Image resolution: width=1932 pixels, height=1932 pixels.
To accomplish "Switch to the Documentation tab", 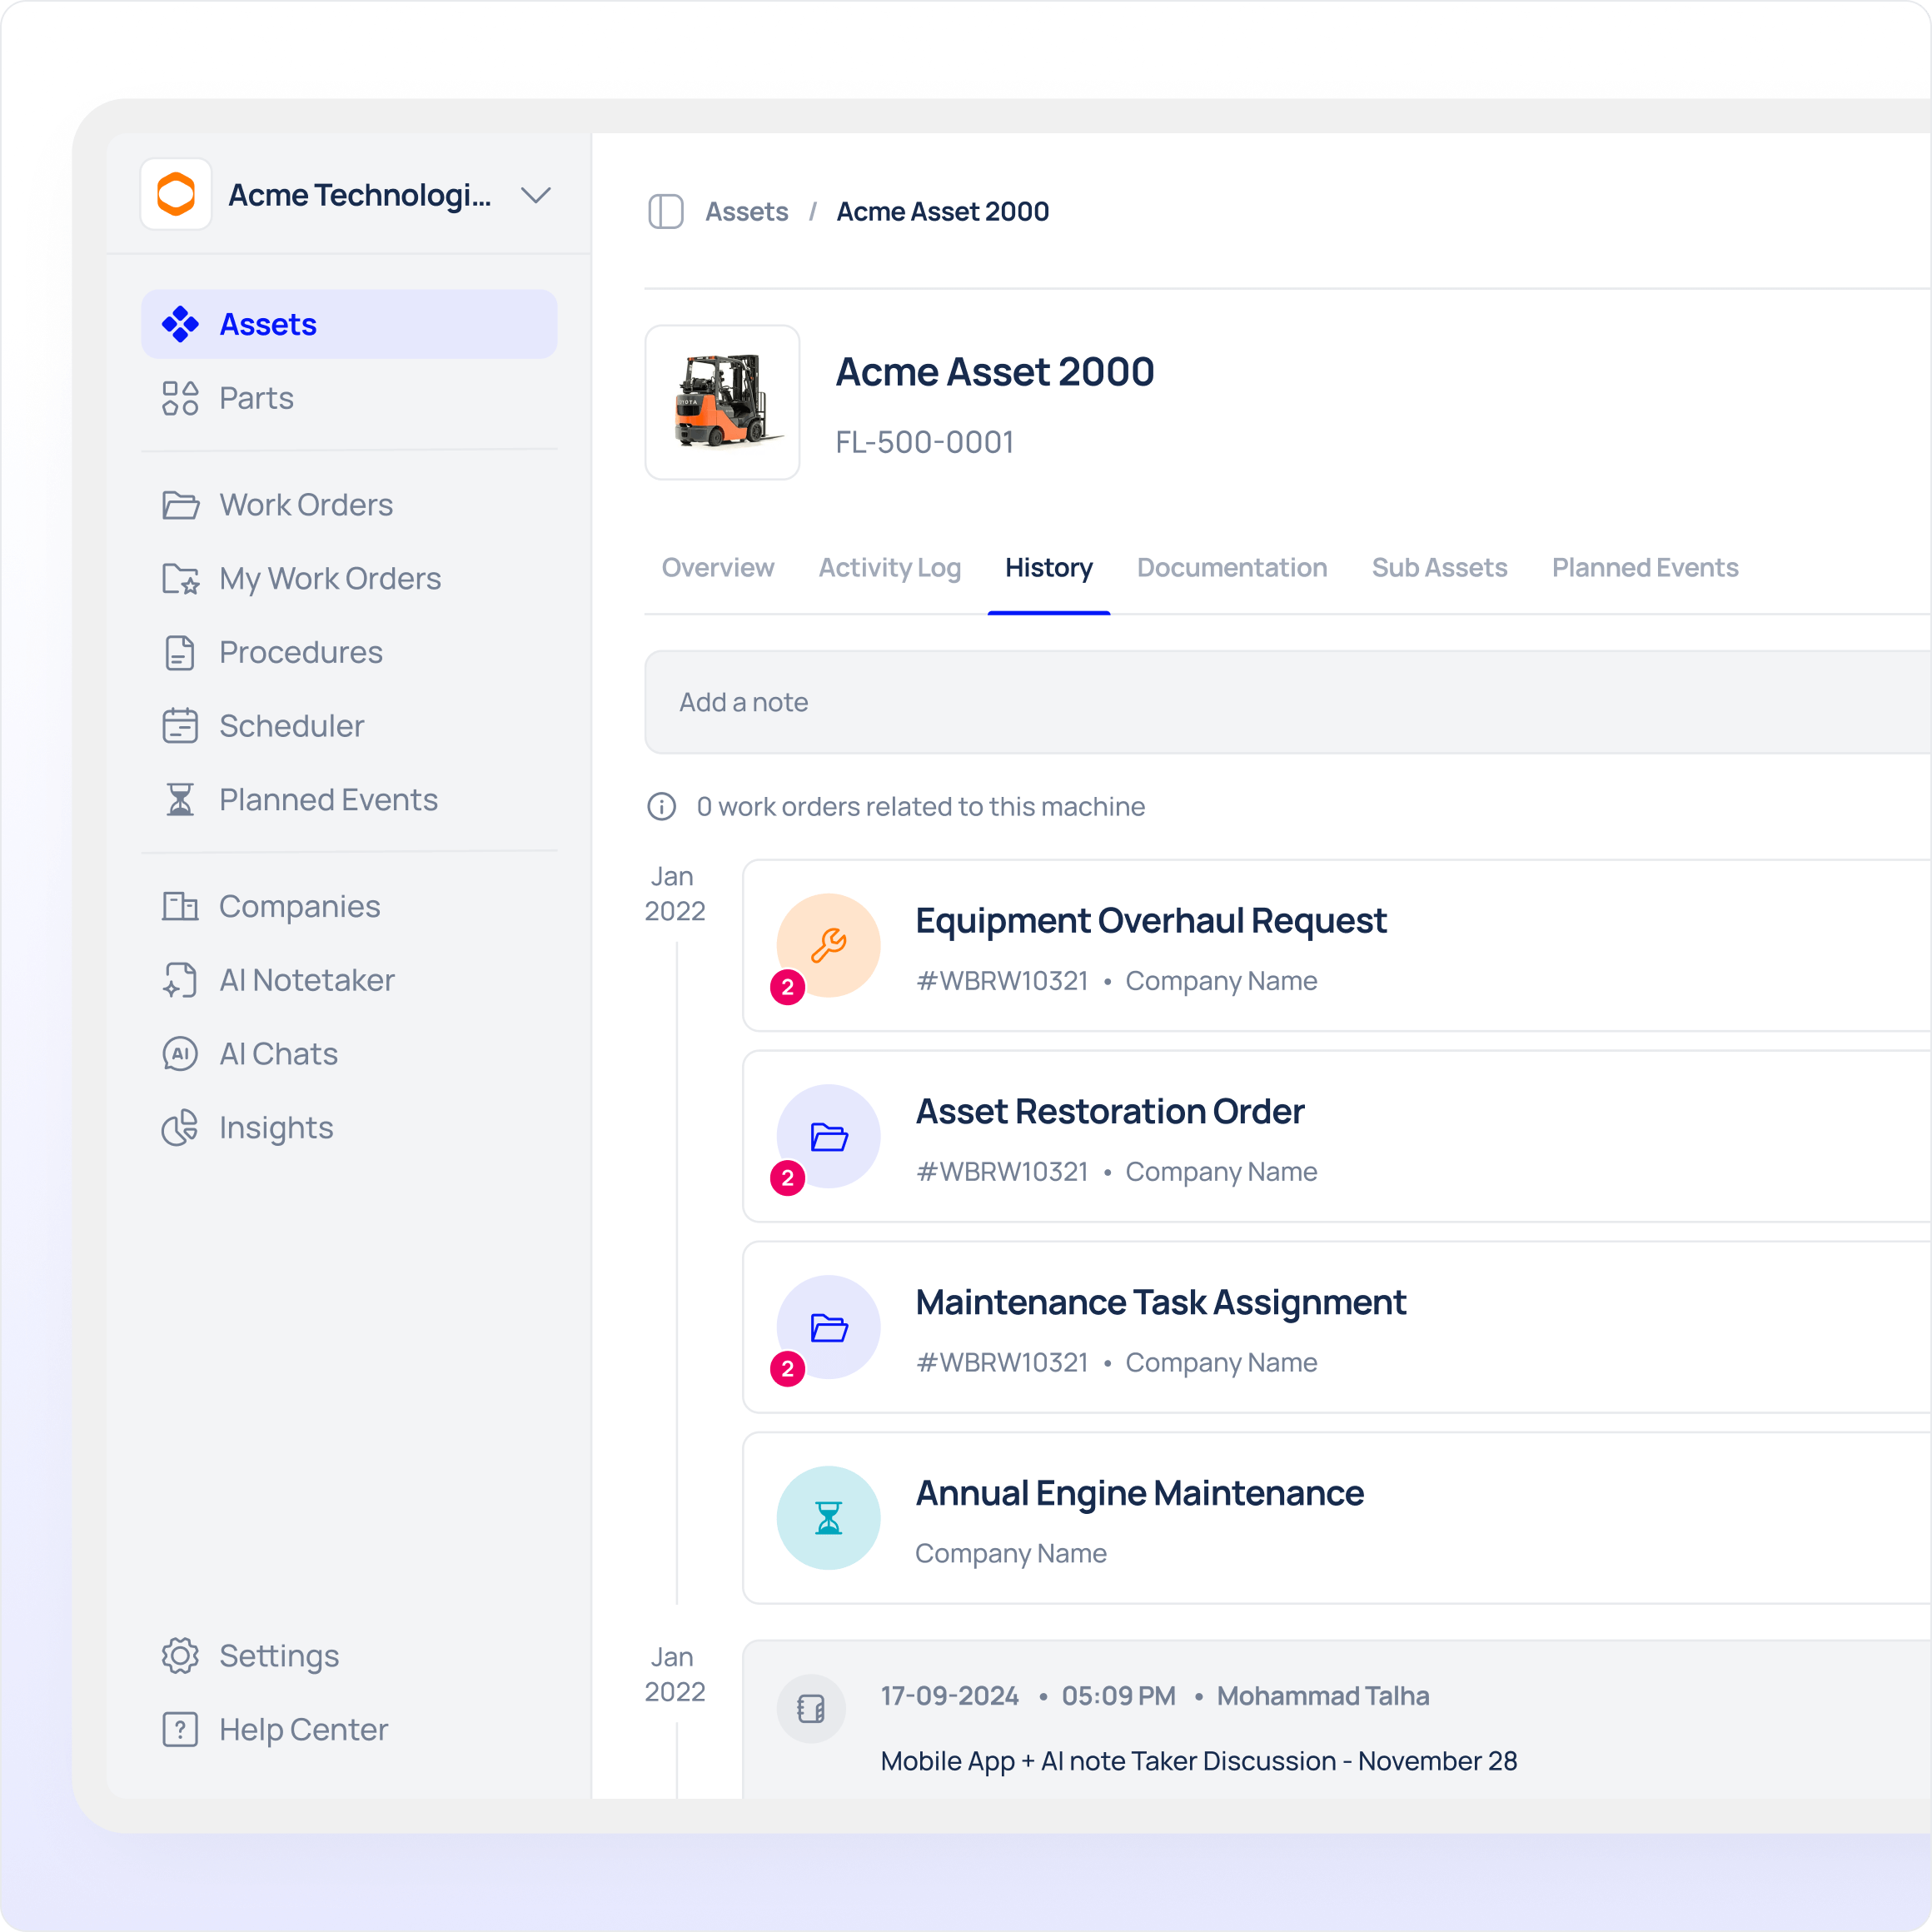I will (1231, 568).
